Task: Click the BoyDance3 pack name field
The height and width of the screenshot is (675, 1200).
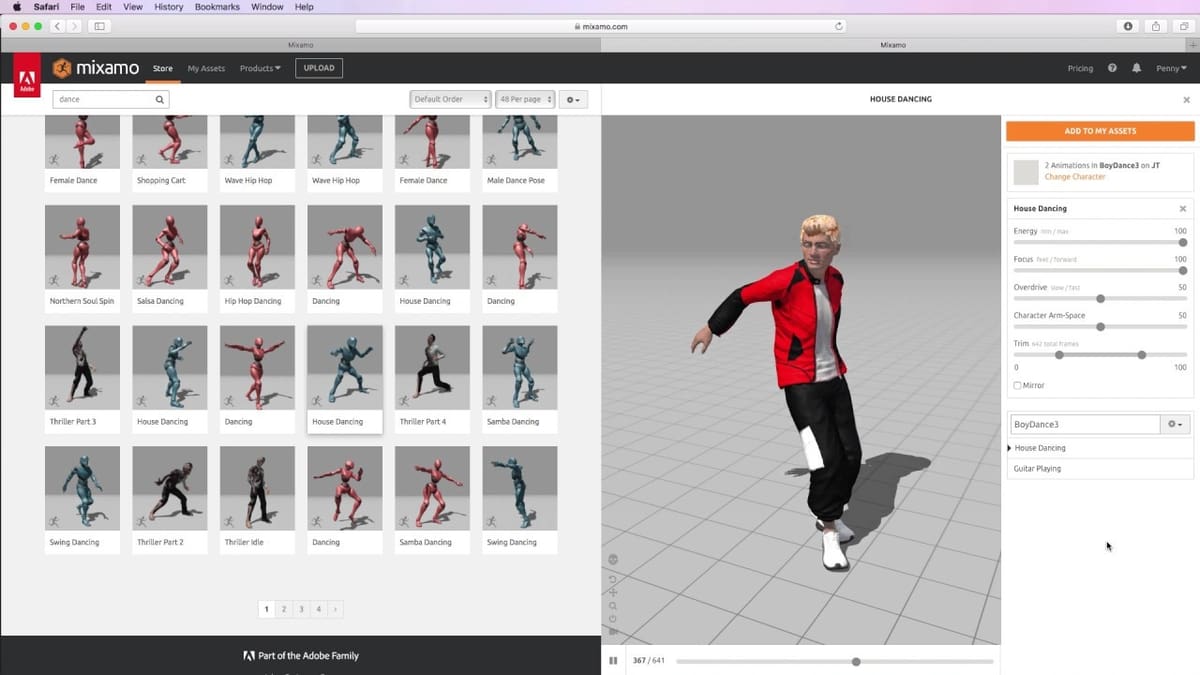Action: point(1085,424)
